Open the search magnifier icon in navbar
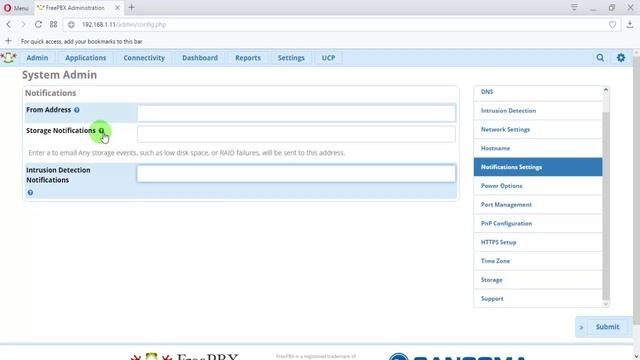The image size is (640, 360). [x=600, y=58]
